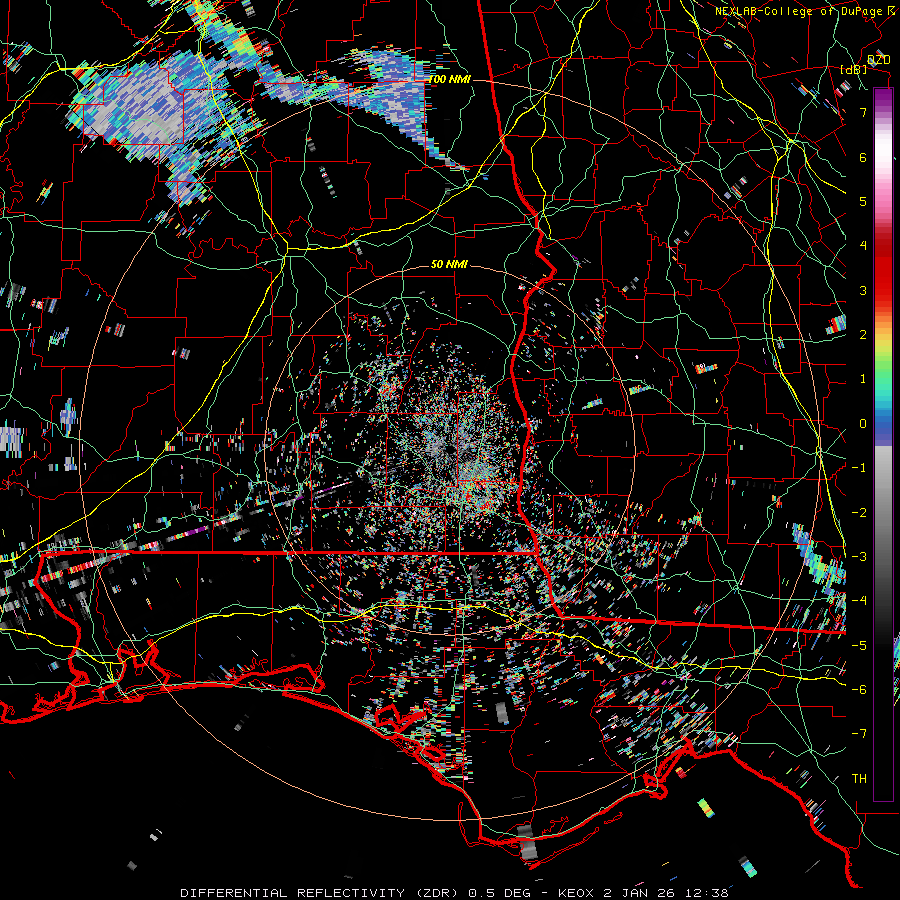
Task: Click the product caption at the bottom of the image
Action: (x=454, y=893)
